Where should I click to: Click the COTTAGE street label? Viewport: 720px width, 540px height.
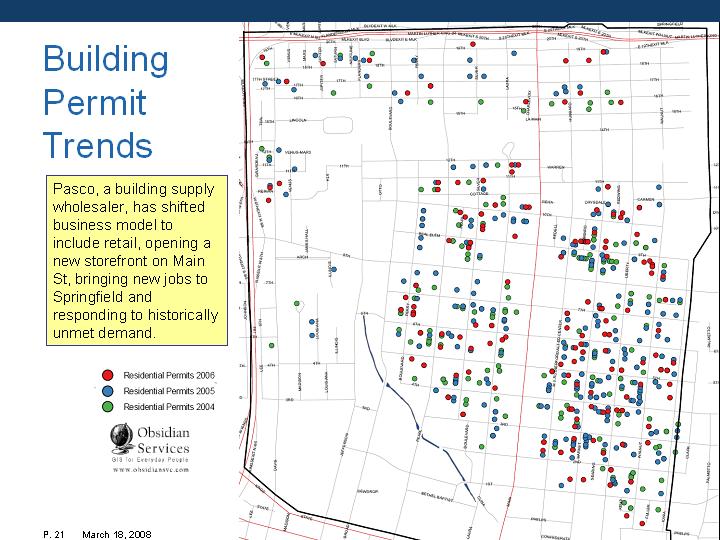coord(479,194)
